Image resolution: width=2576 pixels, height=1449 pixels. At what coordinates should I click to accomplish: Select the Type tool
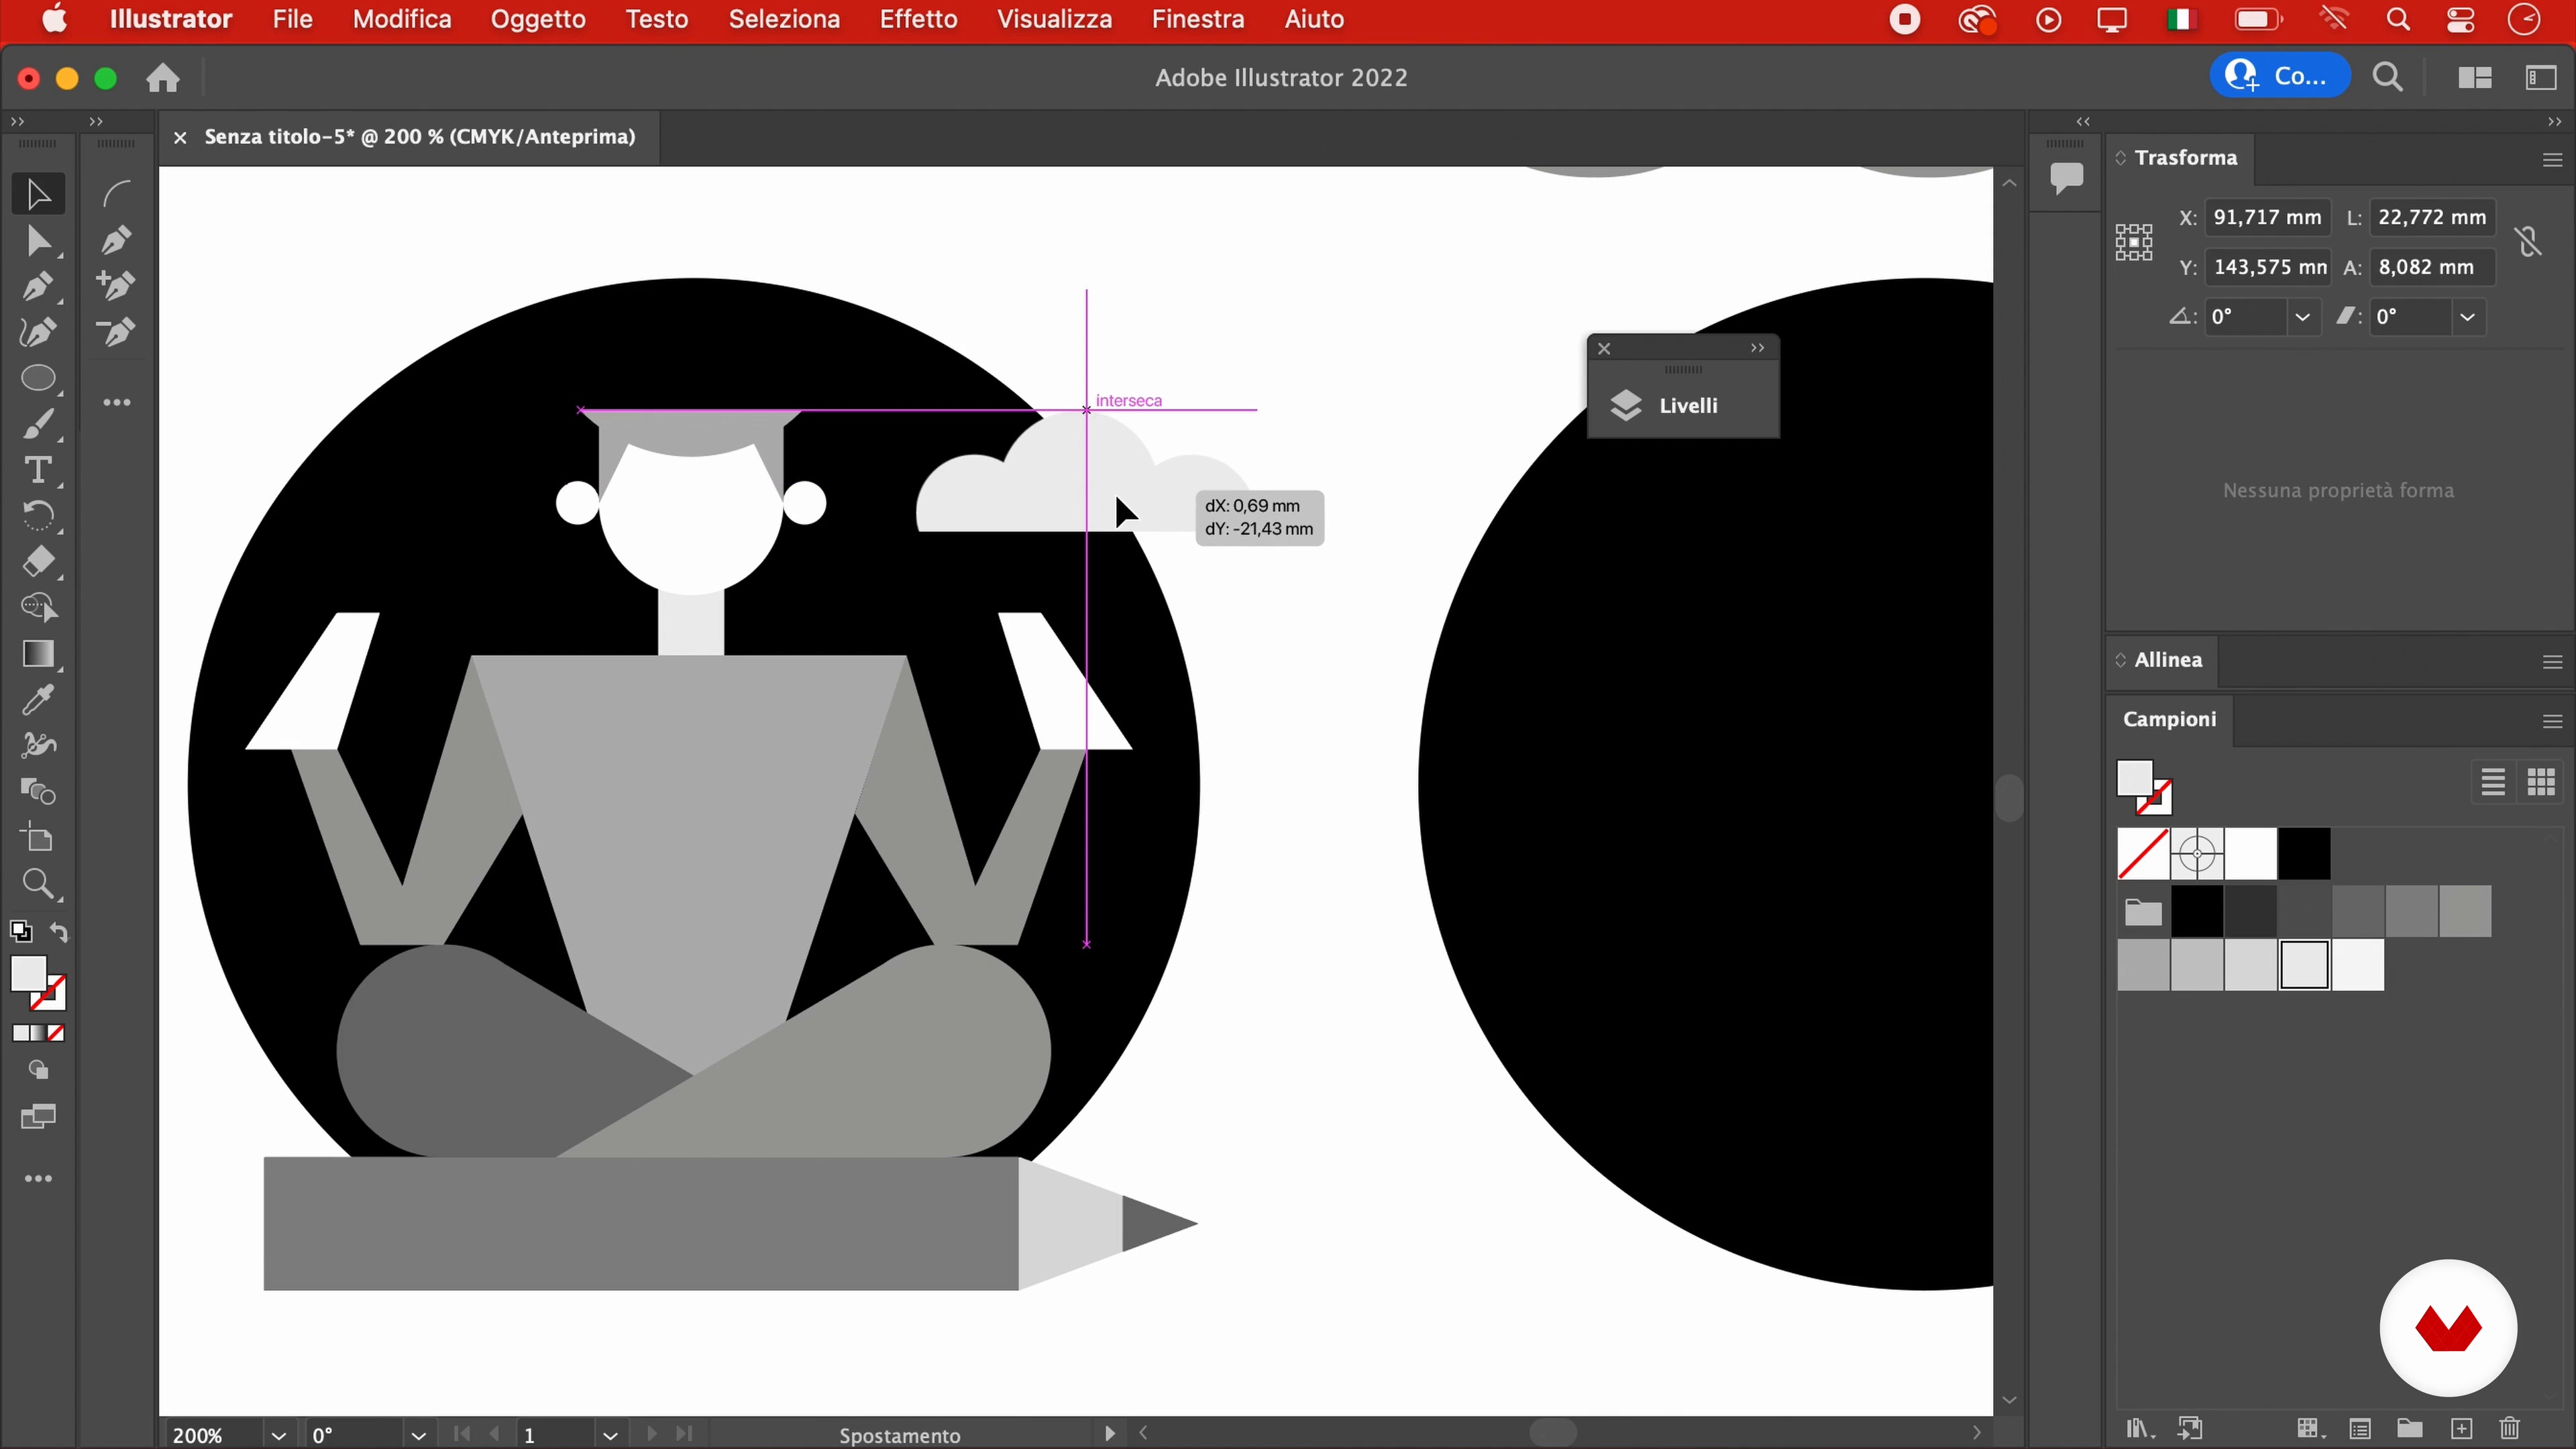pyautogui.click(x=38, y=470)
